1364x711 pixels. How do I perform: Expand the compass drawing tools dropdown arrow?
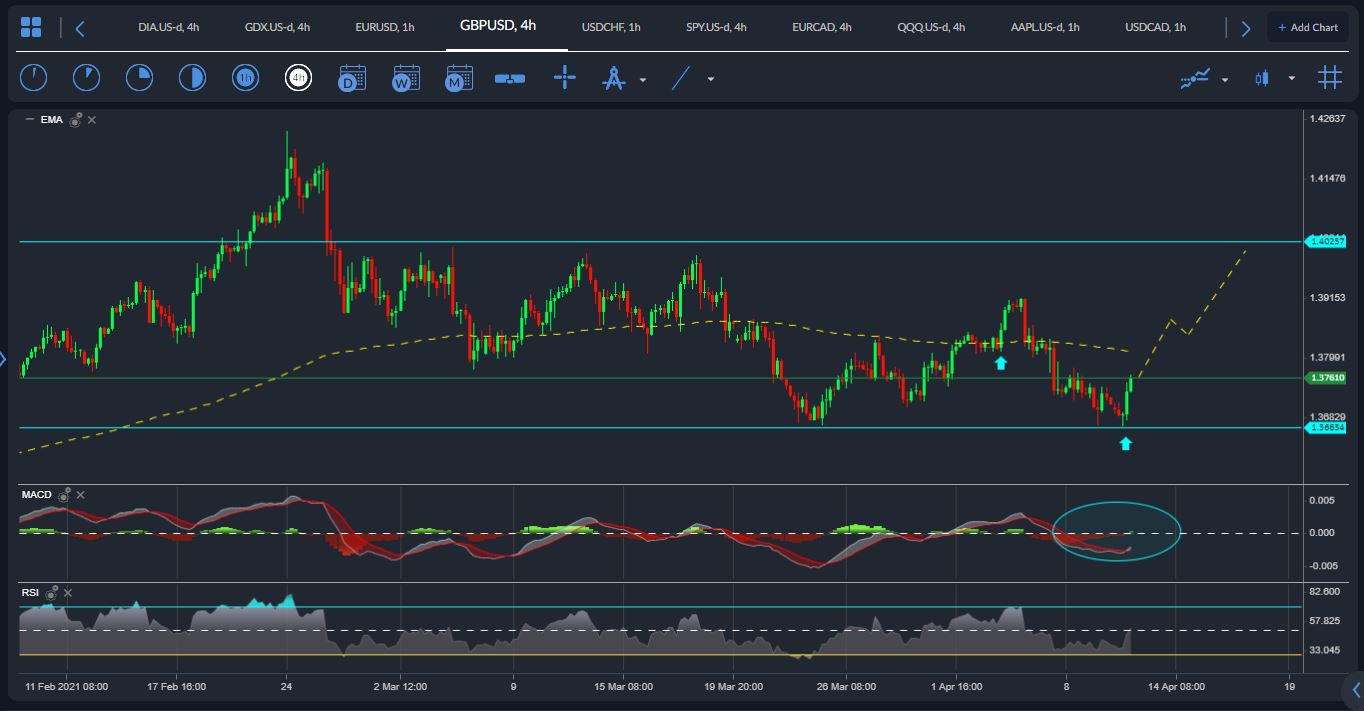pyautogui.click(x=643, y=79)
